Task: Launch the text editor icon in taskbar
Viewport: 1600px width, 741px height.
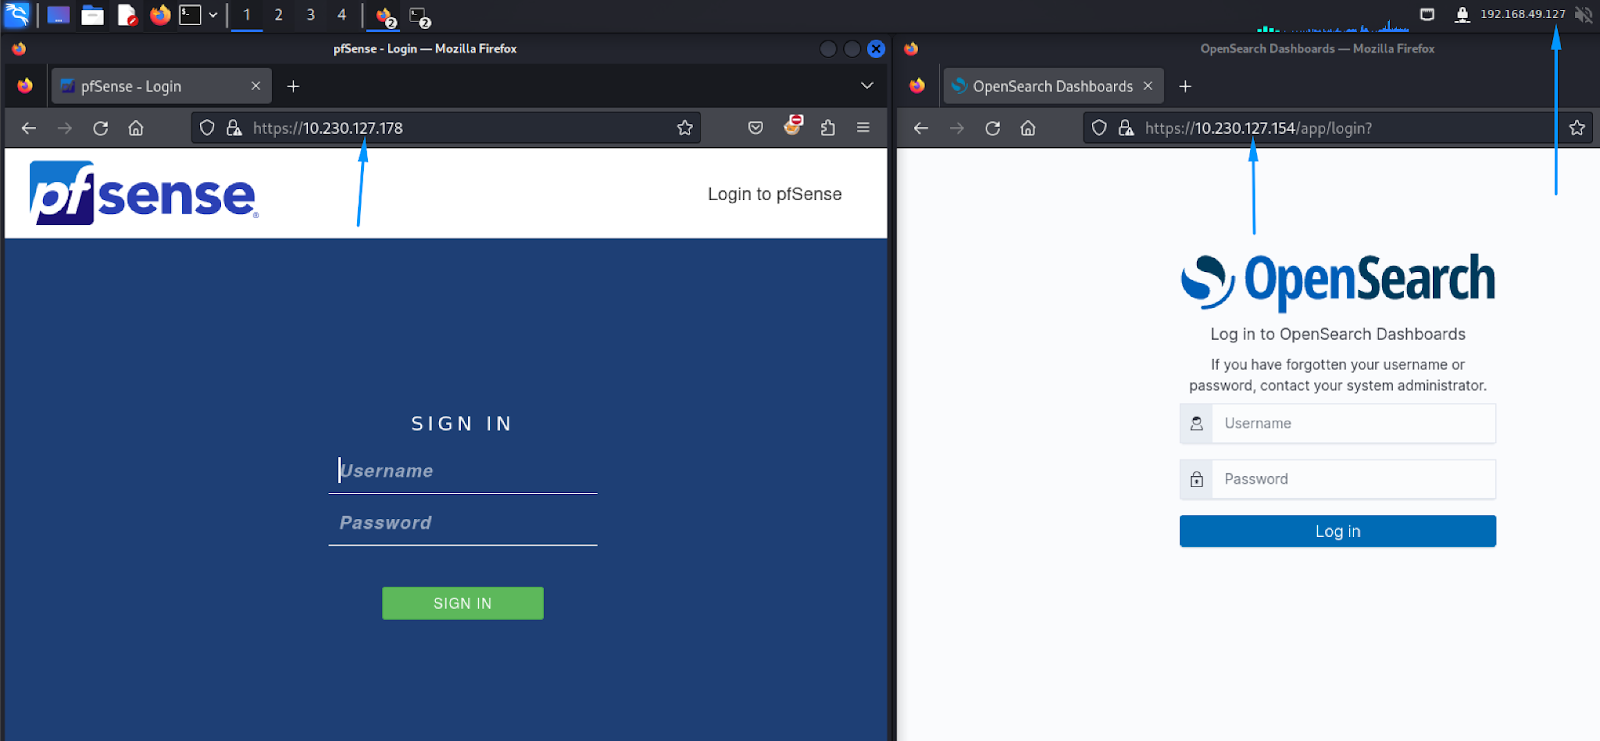Action: pos(126,15)
